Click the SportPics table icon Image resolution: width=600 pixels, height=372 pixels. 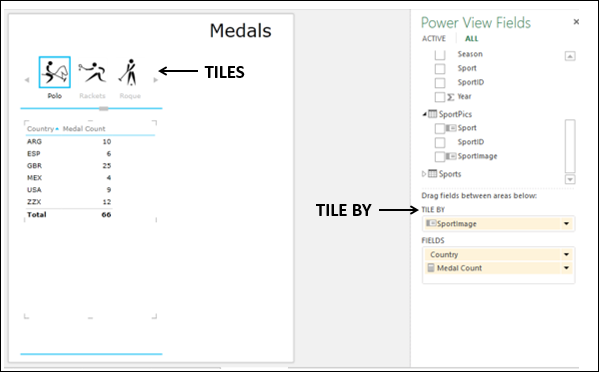(432, 114)
